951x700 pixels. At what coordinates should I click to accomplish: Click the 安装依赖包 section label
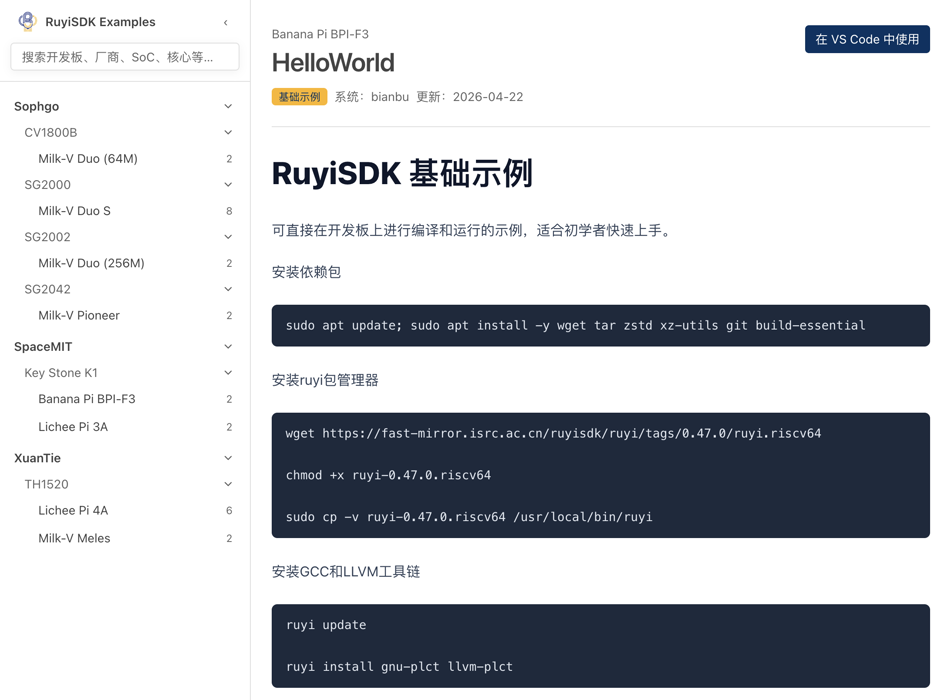[306, 272]
